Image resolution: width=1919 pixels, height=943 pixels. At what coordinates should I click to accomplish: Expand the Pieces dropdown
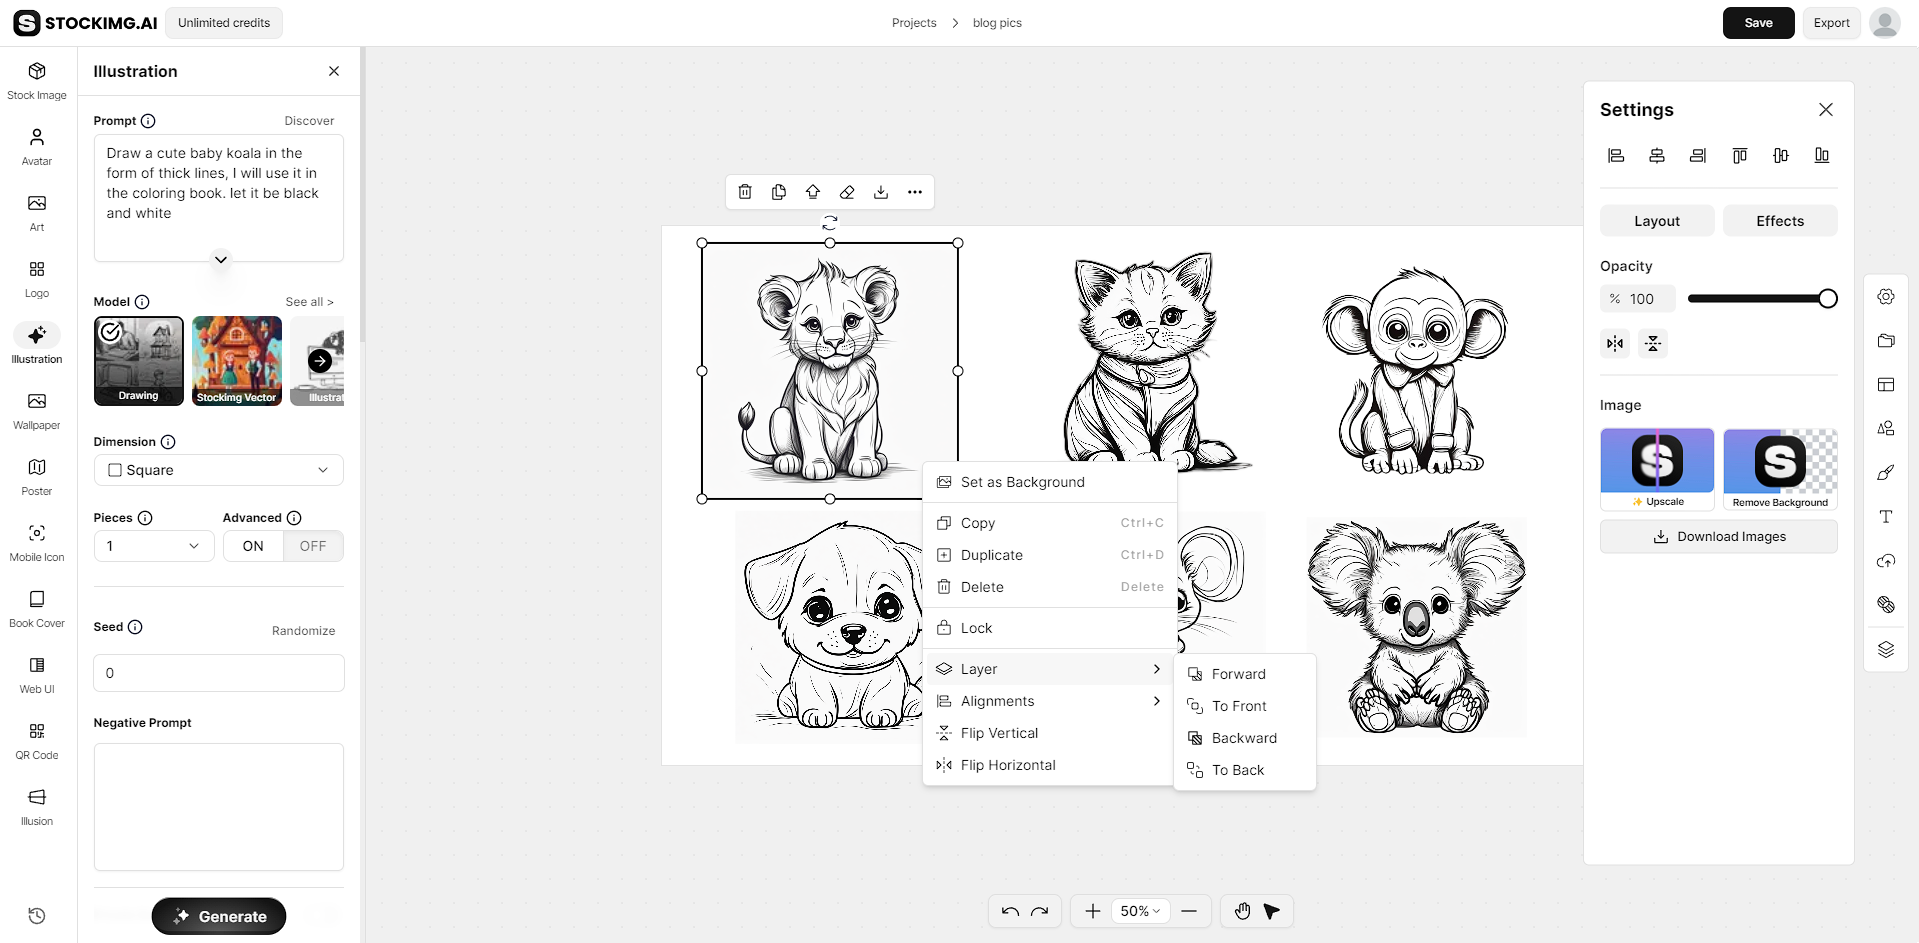(153, 546)
